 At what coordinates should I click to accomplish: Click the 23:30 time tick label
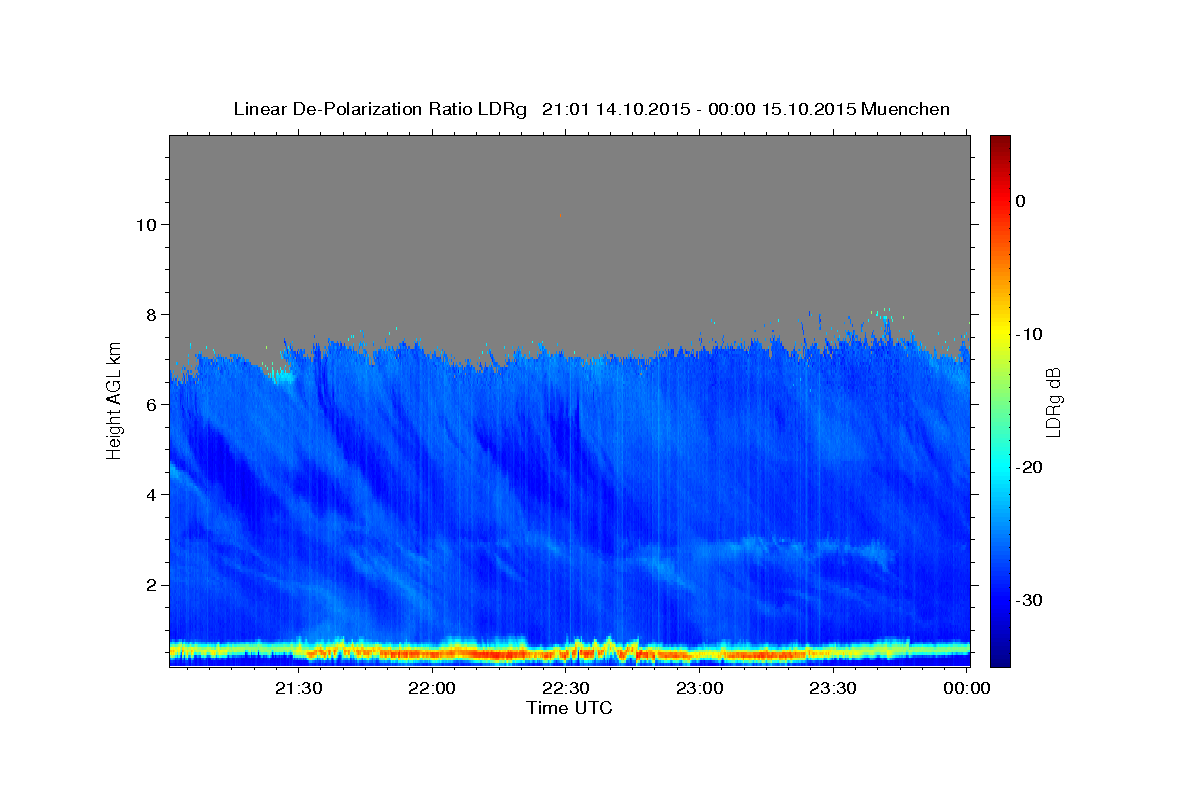tap(833, 688)
